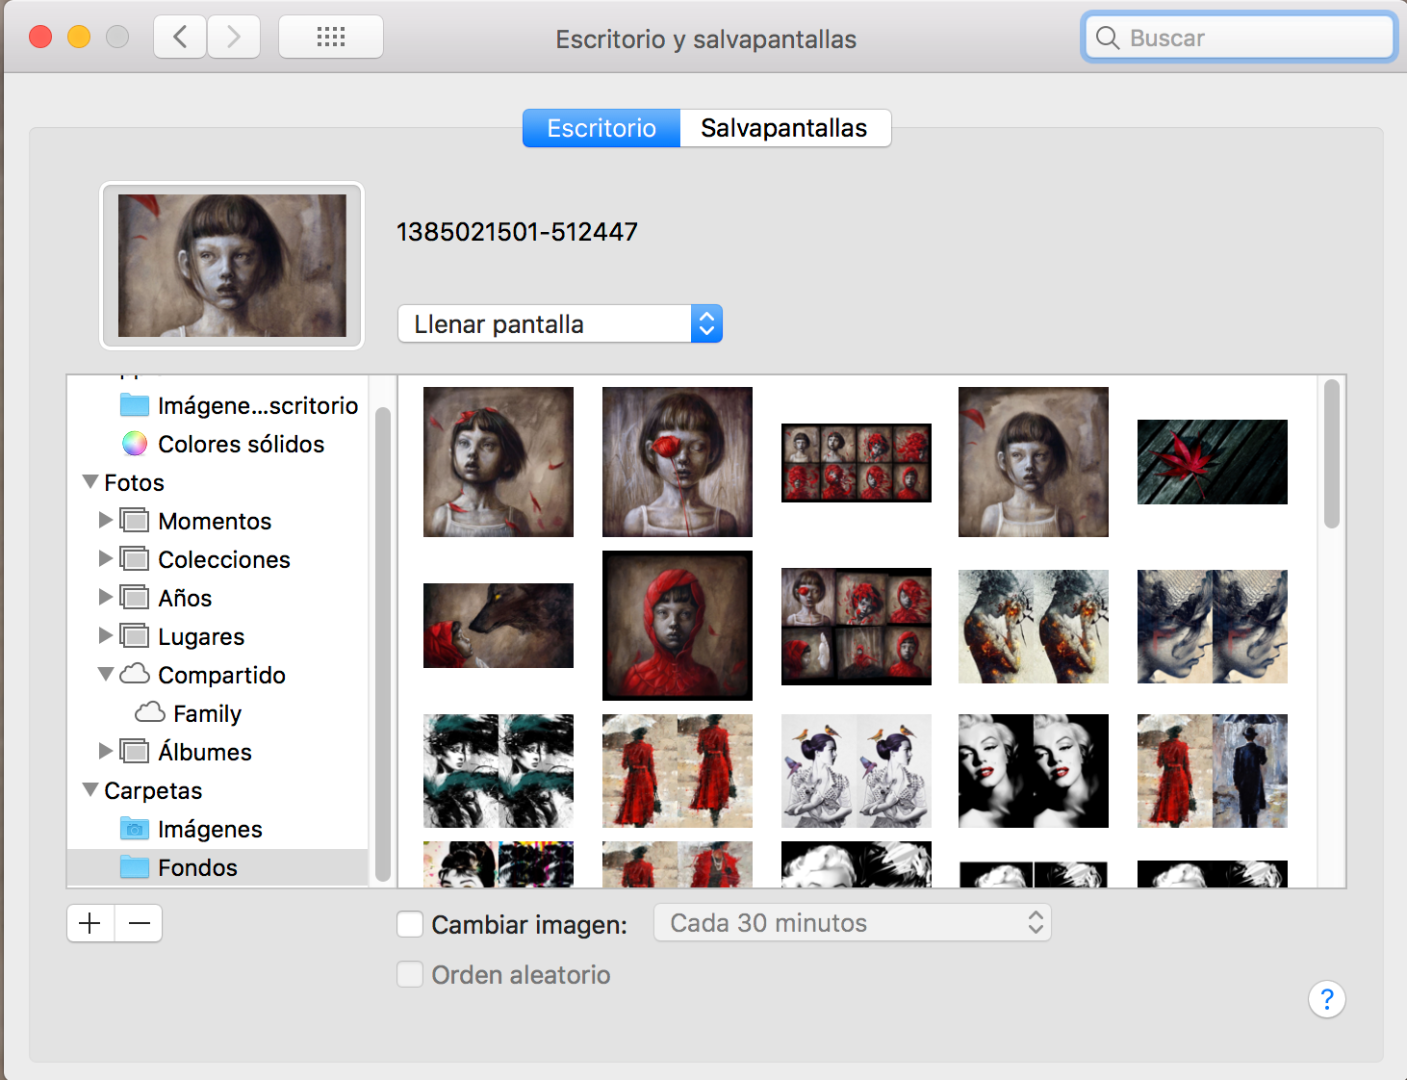Remove the folder with the minus button
Image resolution: width=1407 pixels, height=1080 pixels.
(x=139, y=923)
